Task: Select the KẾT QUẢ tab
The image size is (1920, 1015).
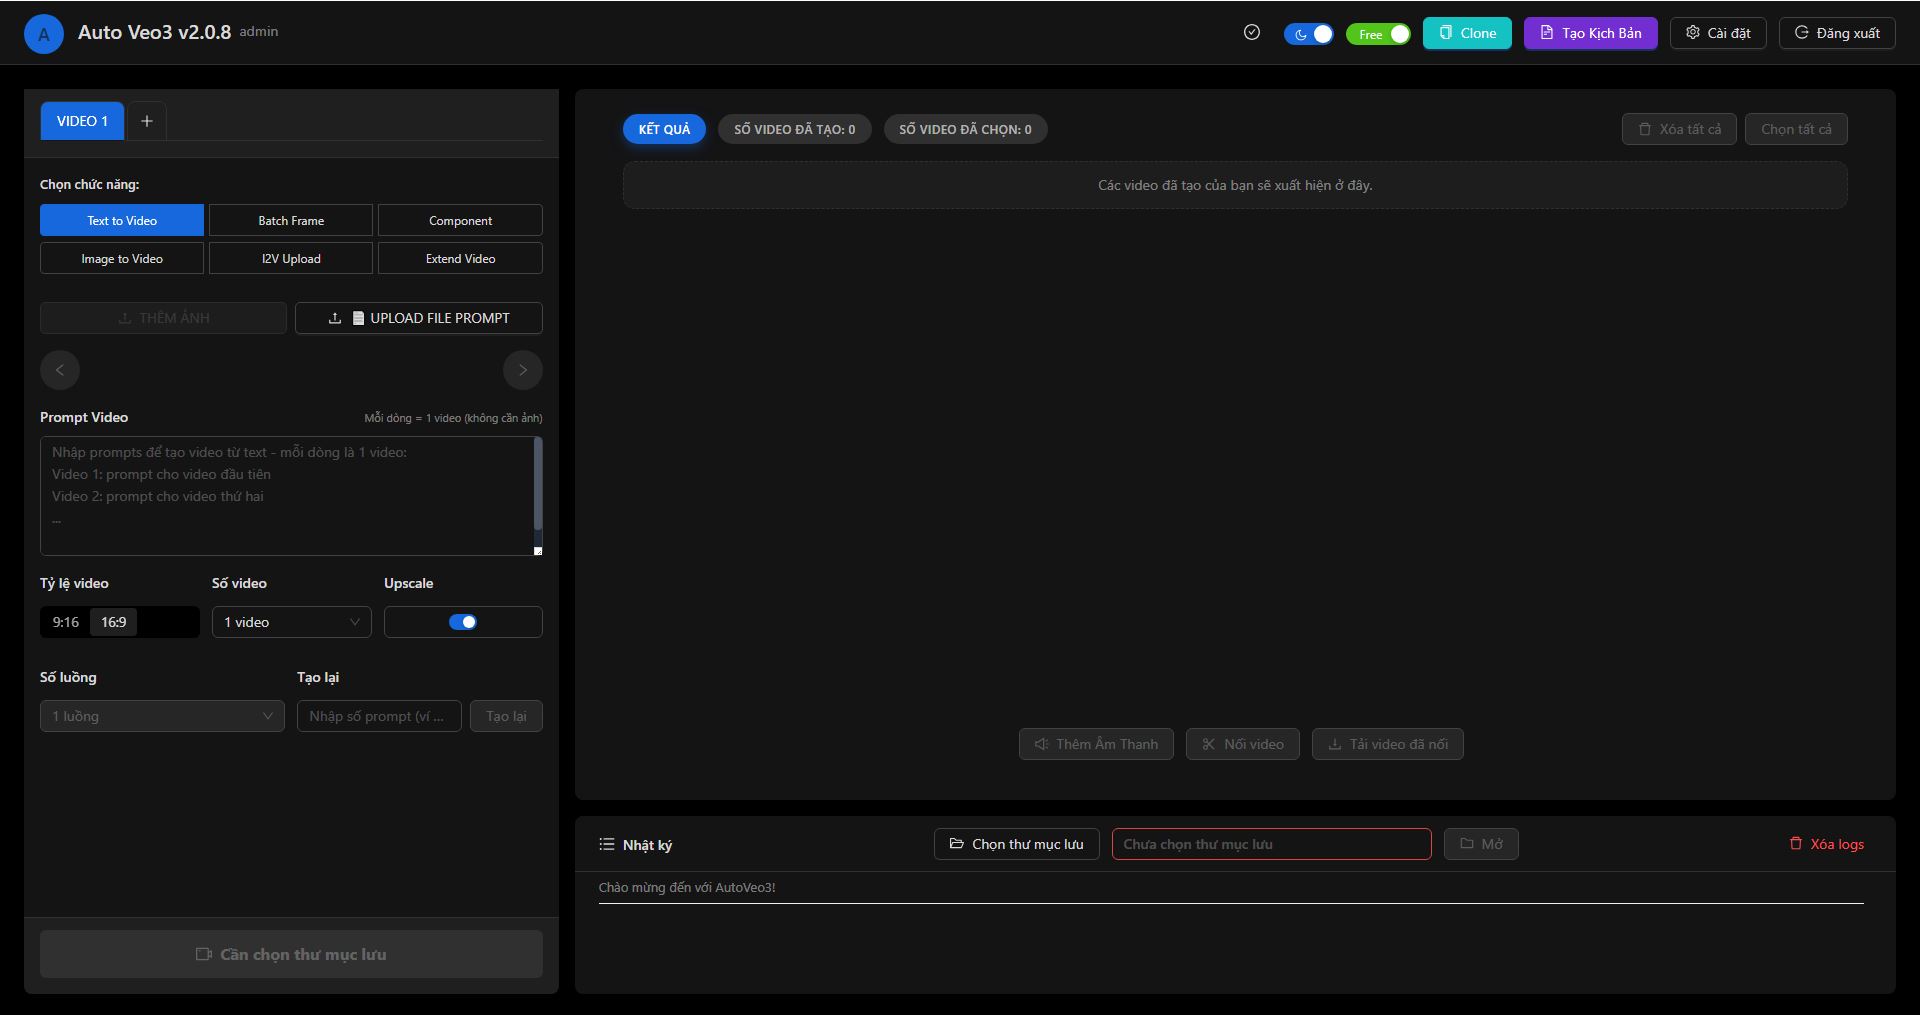Action: click(663, 128)
